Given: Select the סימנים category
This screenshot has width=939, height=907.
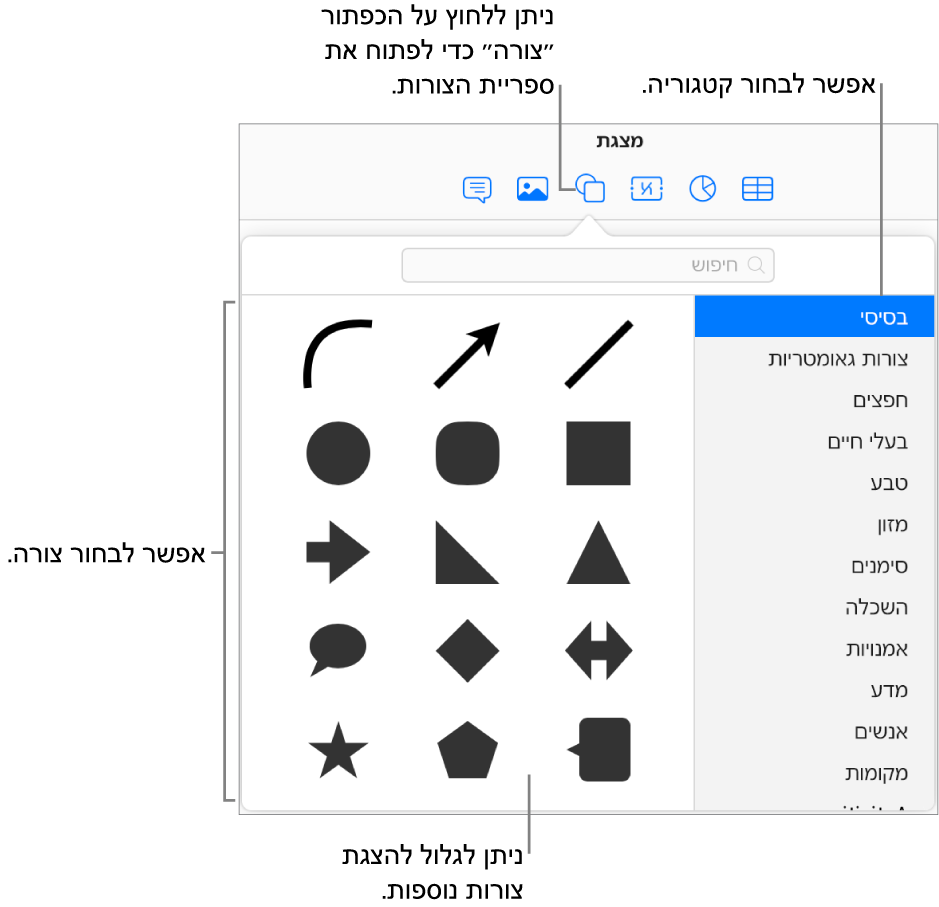Looking at the screenshot, I should pos(814,565).
